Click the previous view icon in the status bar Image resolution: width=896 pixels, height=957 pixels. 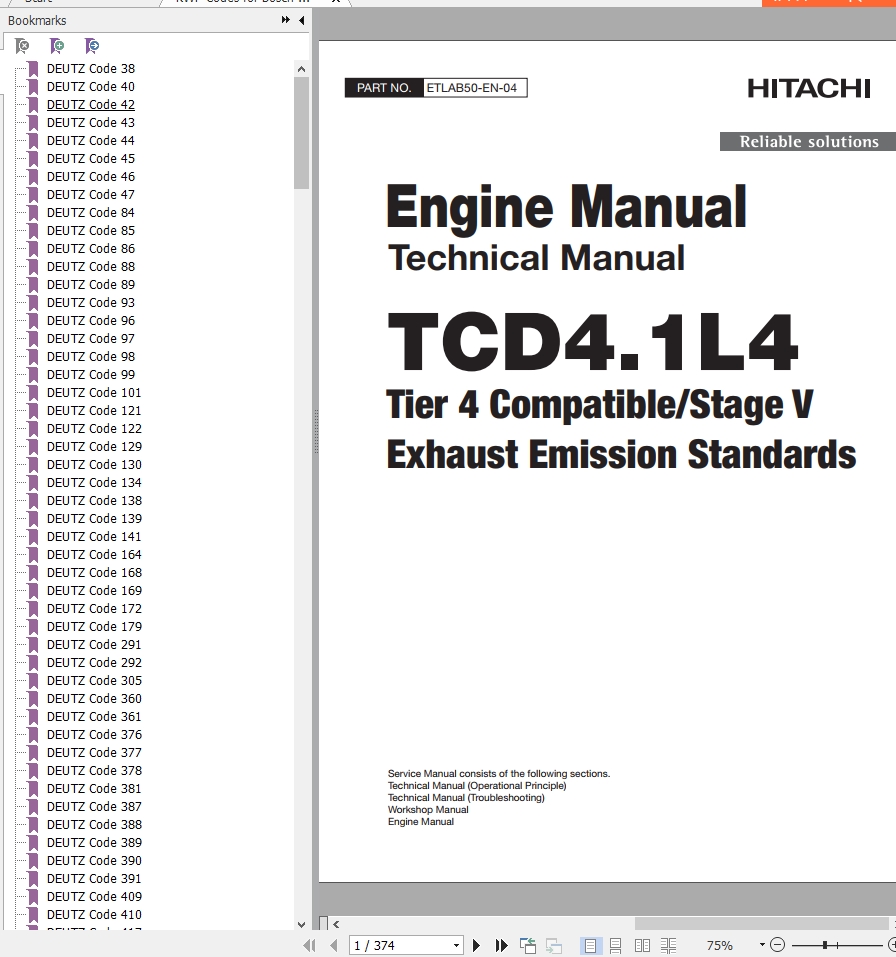click(x=528, y=945)
